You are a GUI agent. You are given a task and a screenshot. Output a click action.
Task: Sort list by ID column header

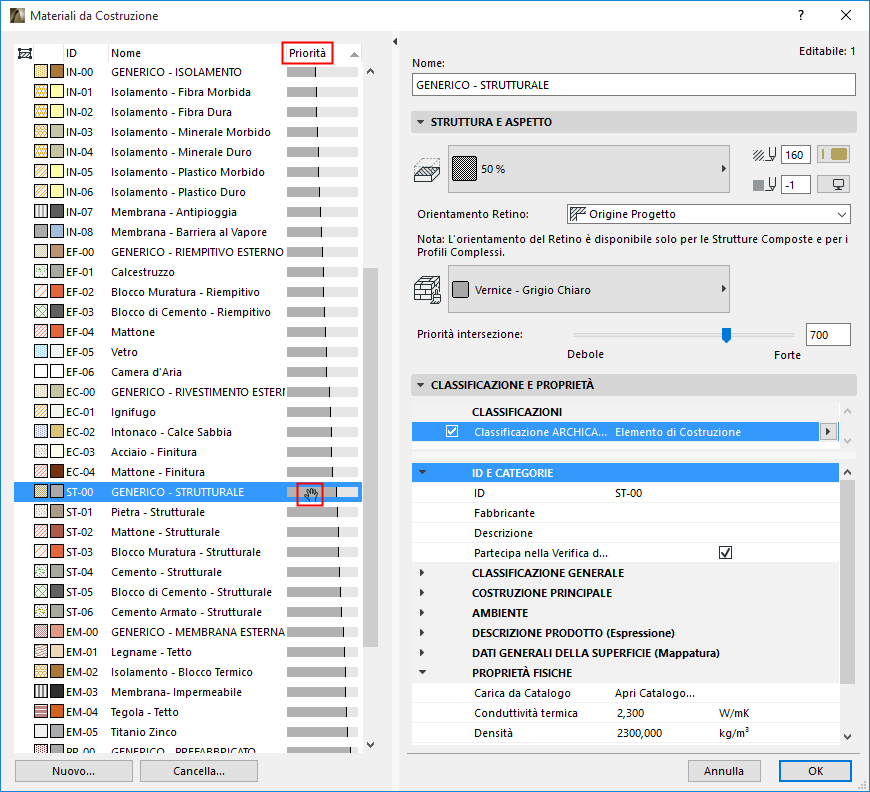tap(72, 53)
